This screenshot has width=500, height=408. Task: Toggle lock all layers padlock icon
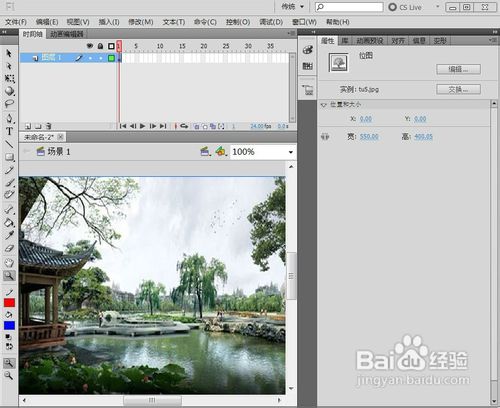pos(100,46)
